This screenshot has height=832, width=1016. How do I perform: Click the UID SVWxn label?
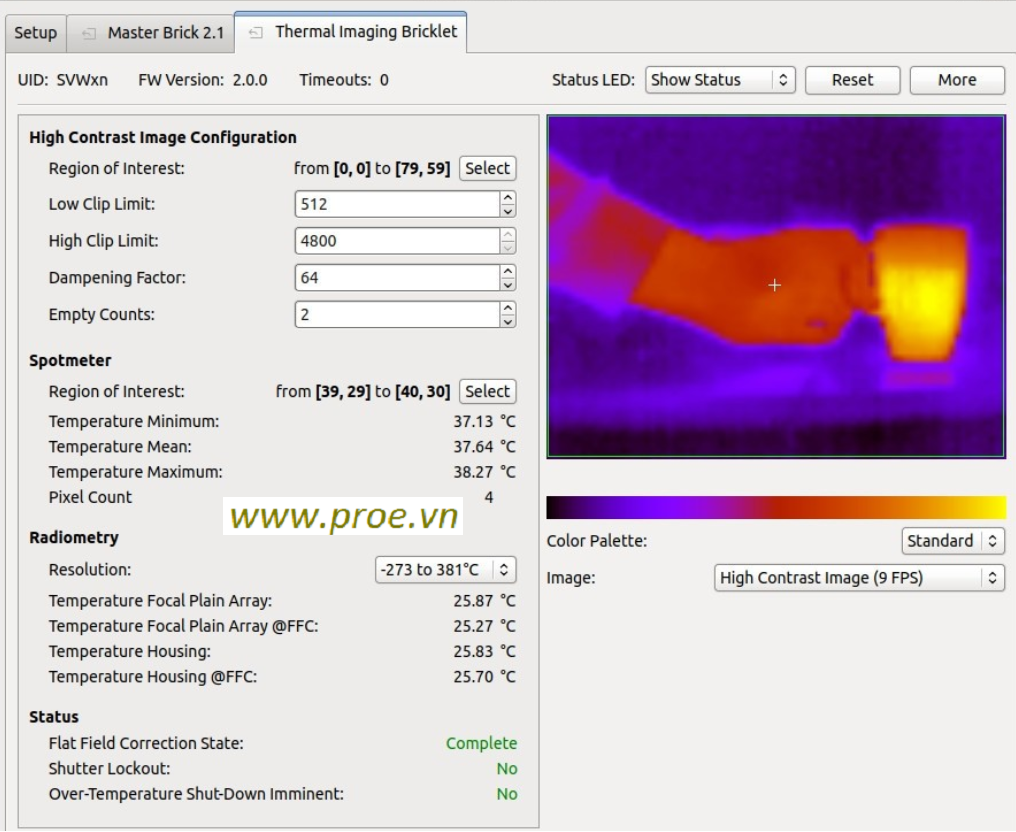tap(63, 80)
